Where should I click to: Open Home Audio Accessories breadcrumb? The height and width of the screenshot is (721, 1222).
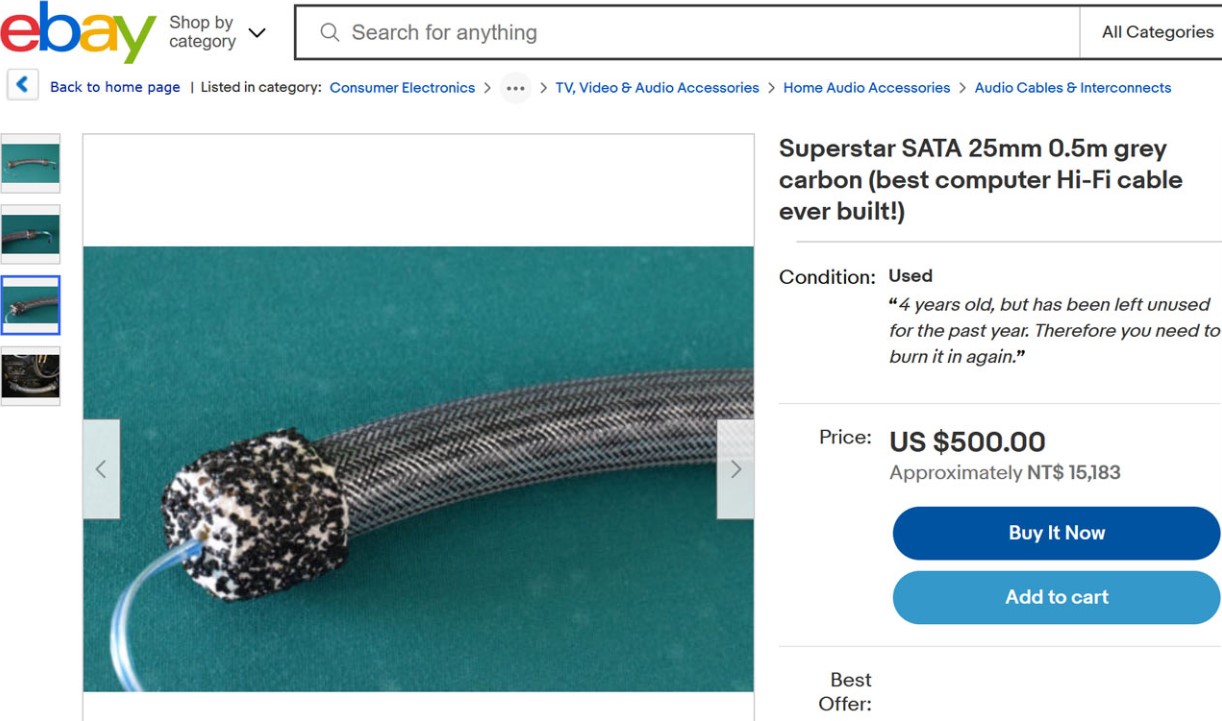coord(866,88)
